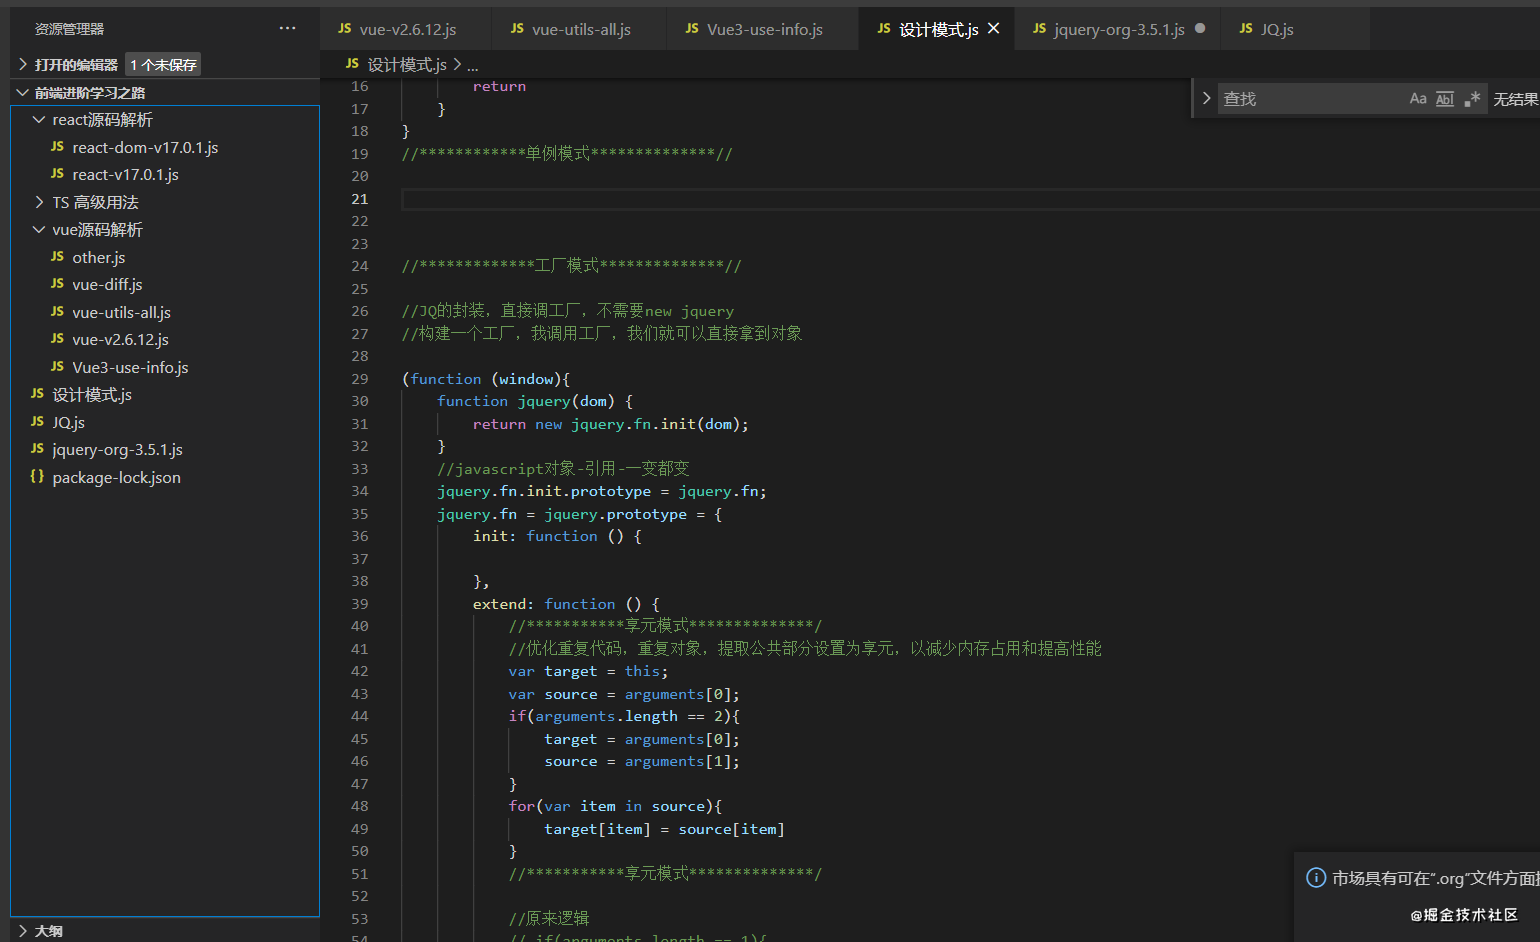Switch to the jquery-org-3.5.1.js tab
Screen dimensions: 1540x942
(1118, 29)
